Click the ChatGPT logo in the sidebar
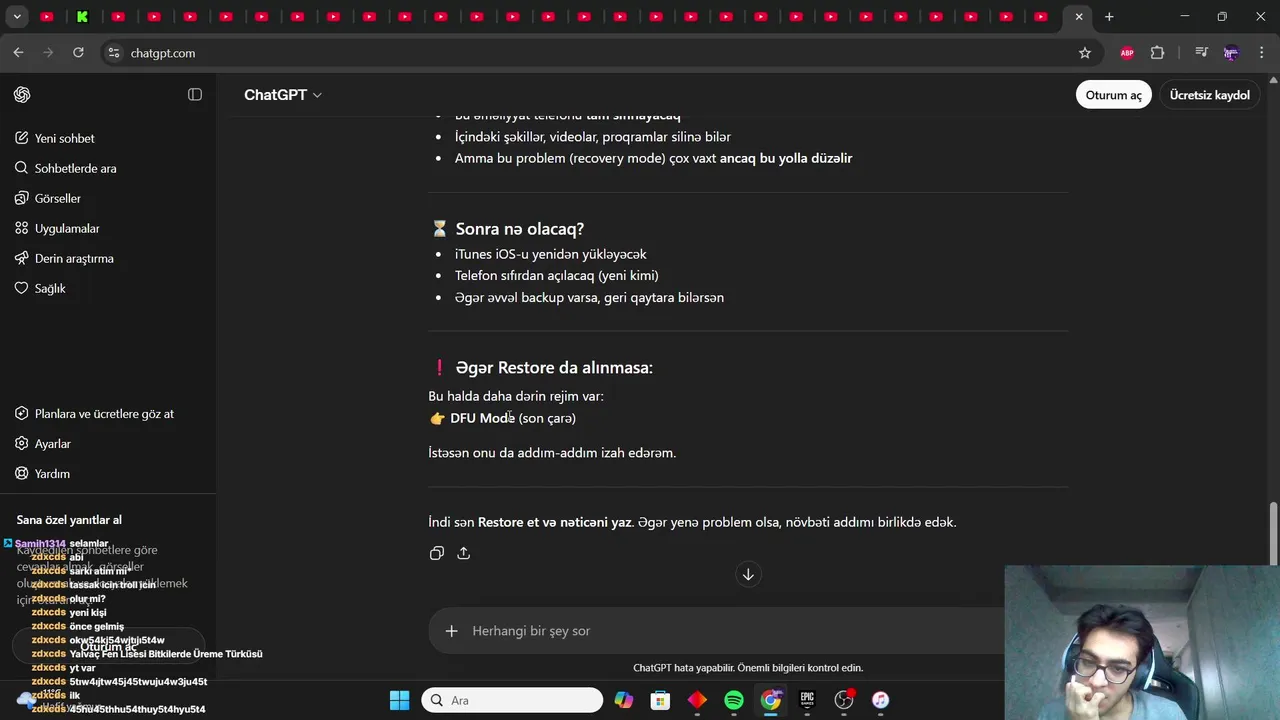 point(22,95)
